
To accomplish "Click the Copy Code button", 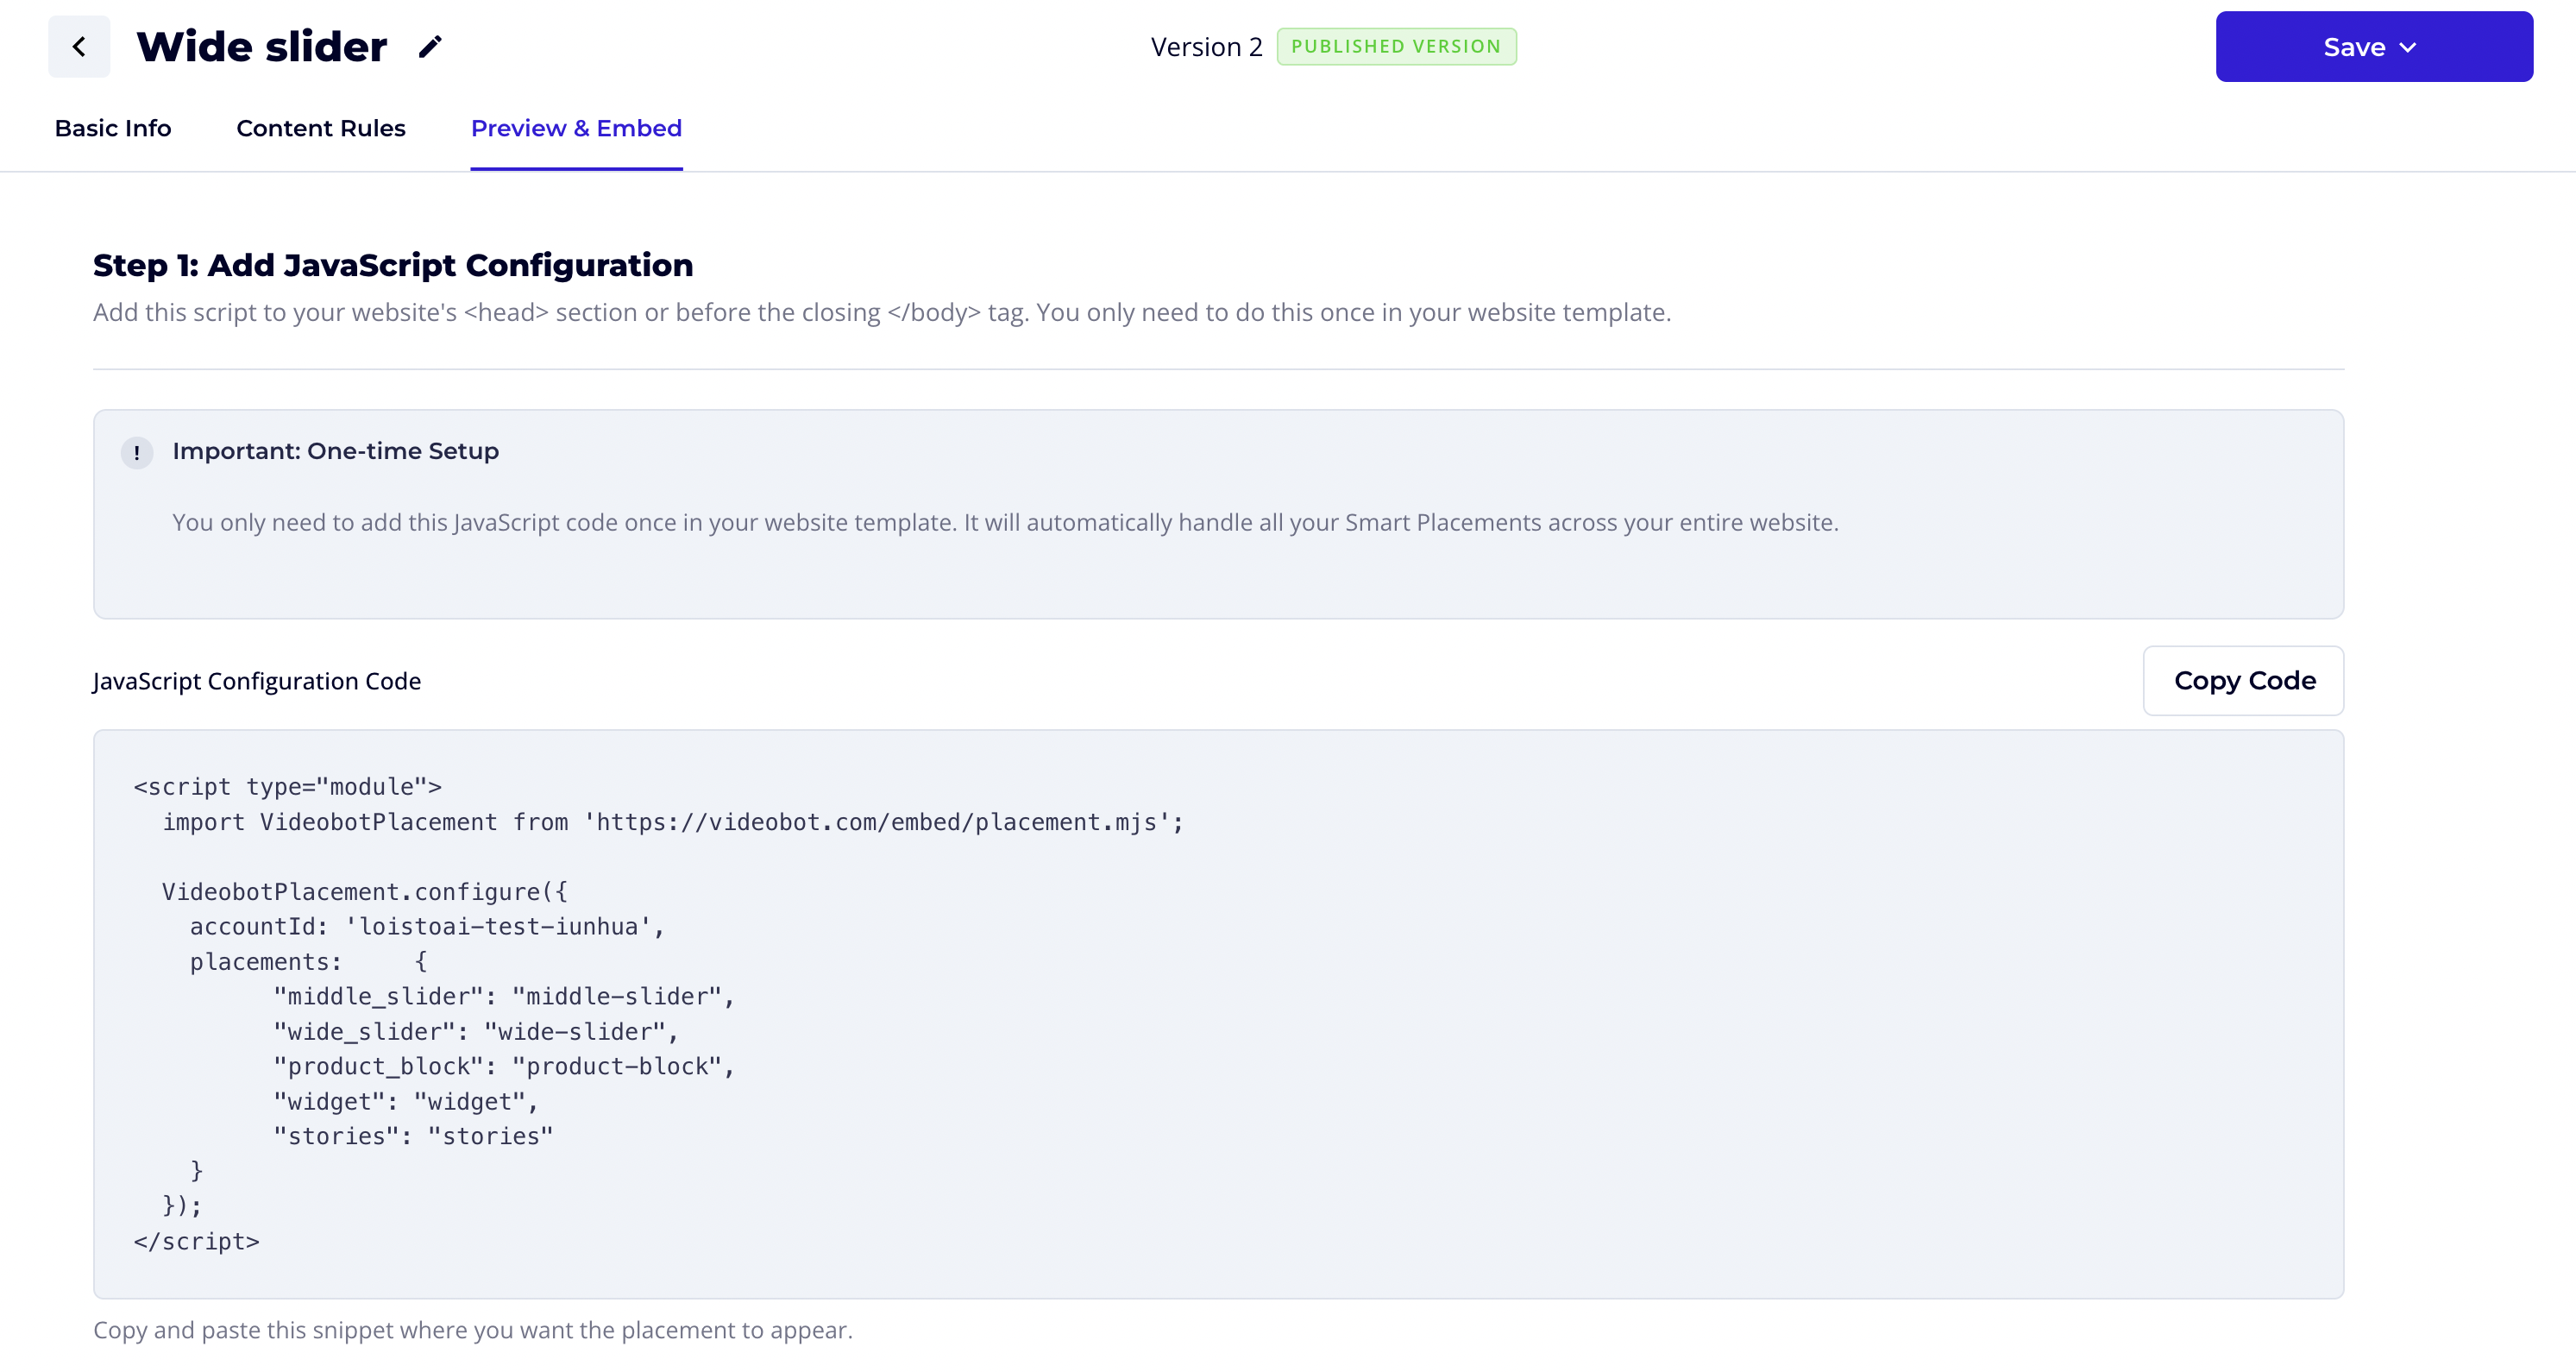I will [x=2243, y=681].
